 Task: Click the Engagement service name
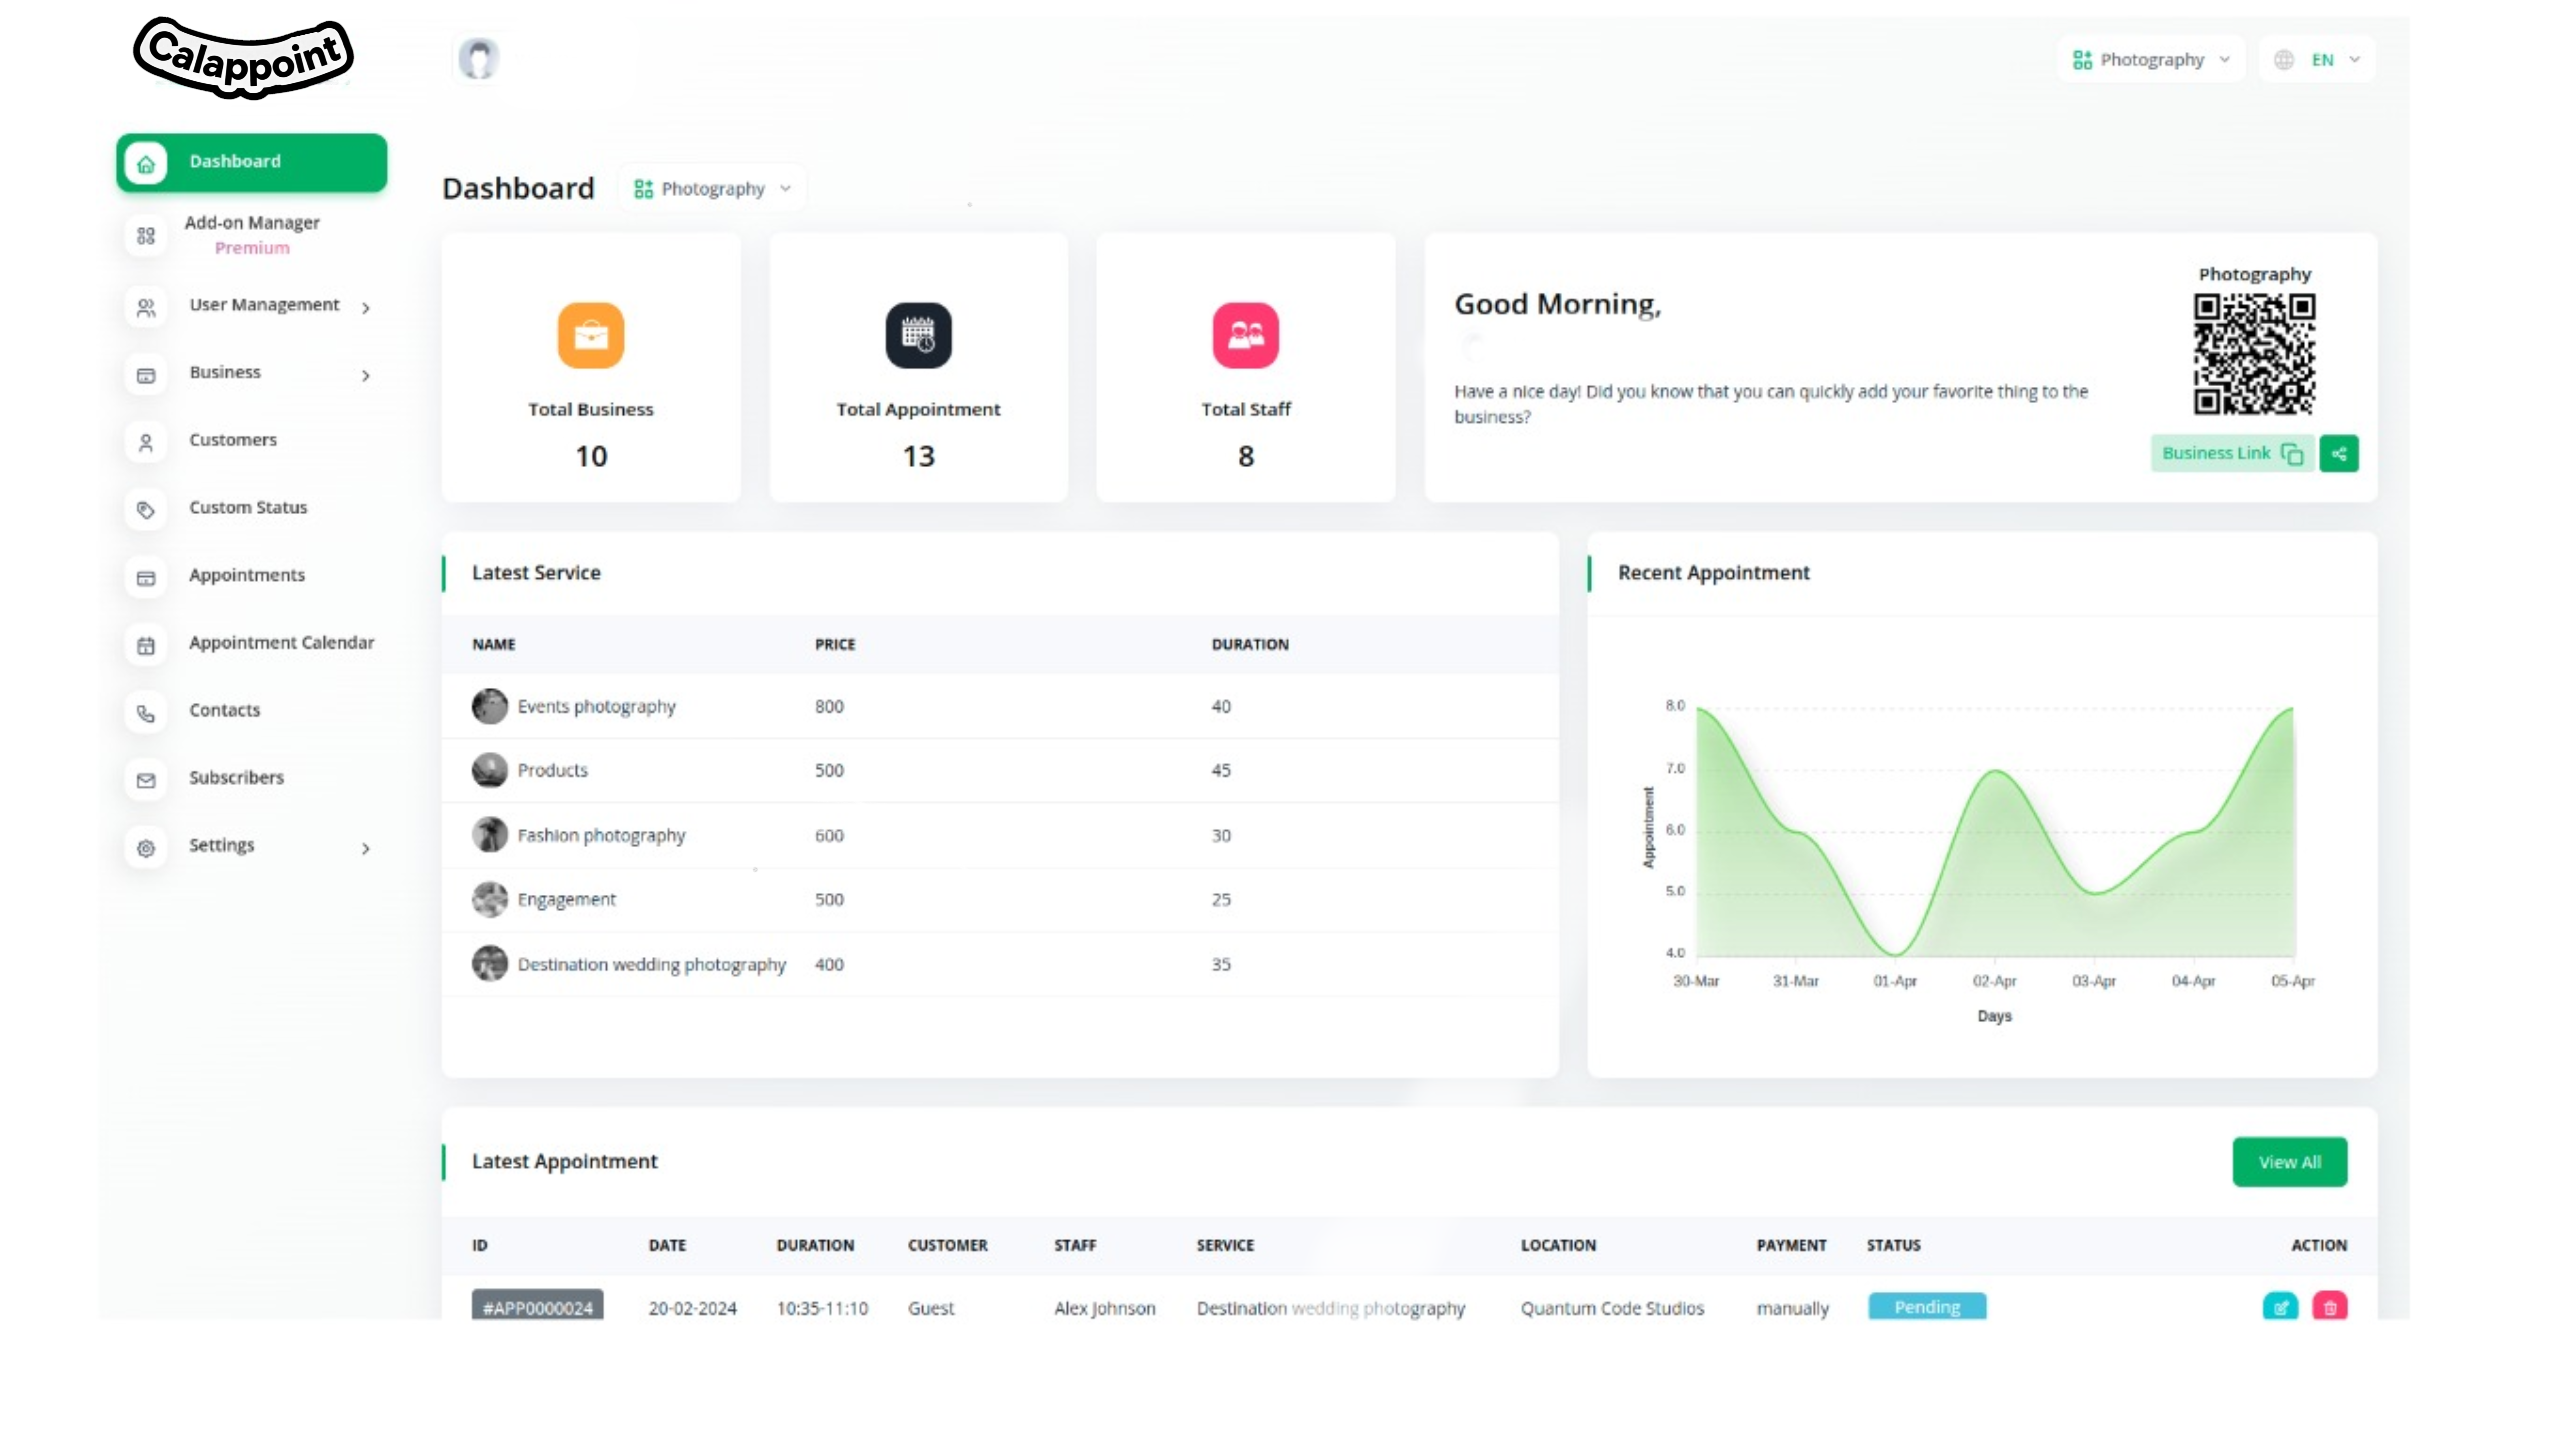567,899
